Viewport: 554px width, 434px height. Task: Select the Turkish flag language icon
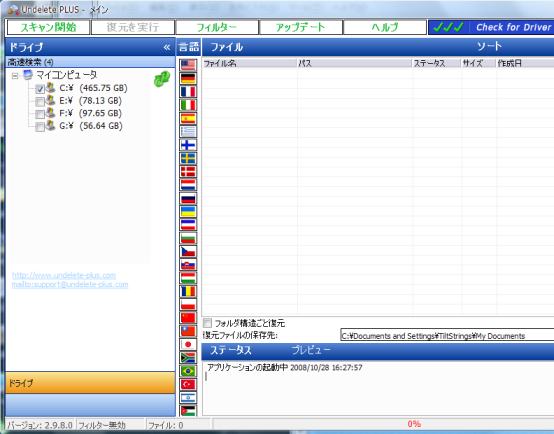tap(188, 385)
